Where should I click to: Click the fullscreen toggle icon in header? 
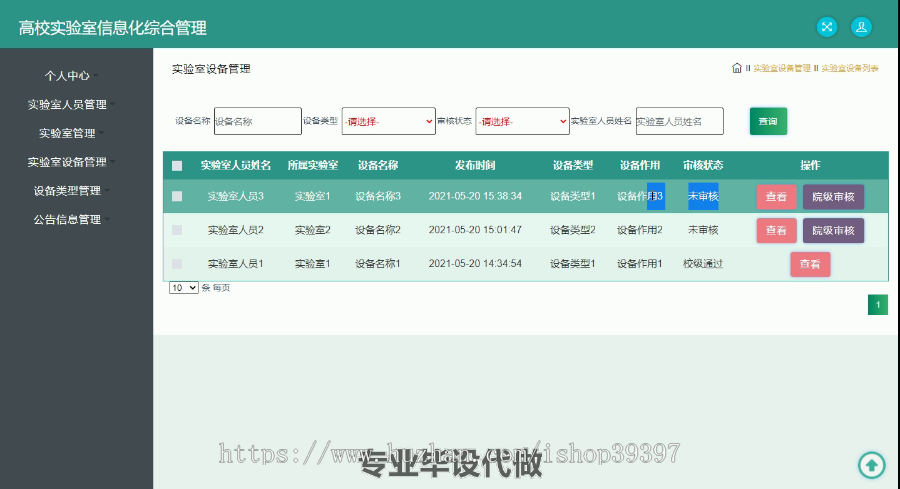827,26
